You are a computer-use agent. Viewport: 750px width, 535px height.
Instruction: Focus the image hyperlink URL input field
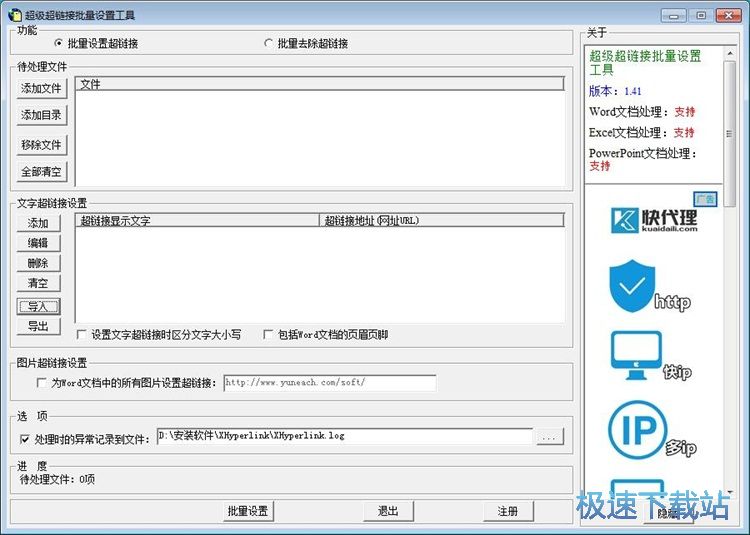click(330, 382)
